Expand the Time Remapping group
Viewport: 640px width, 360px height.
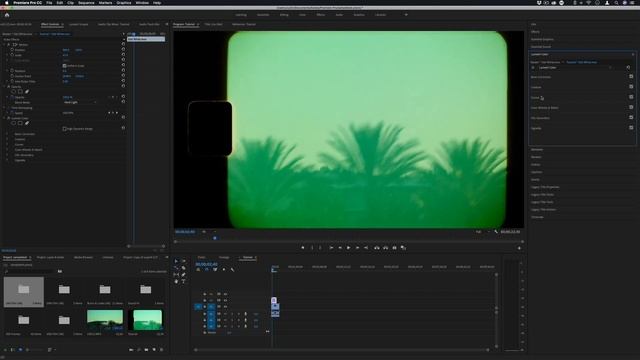[4, 108]
